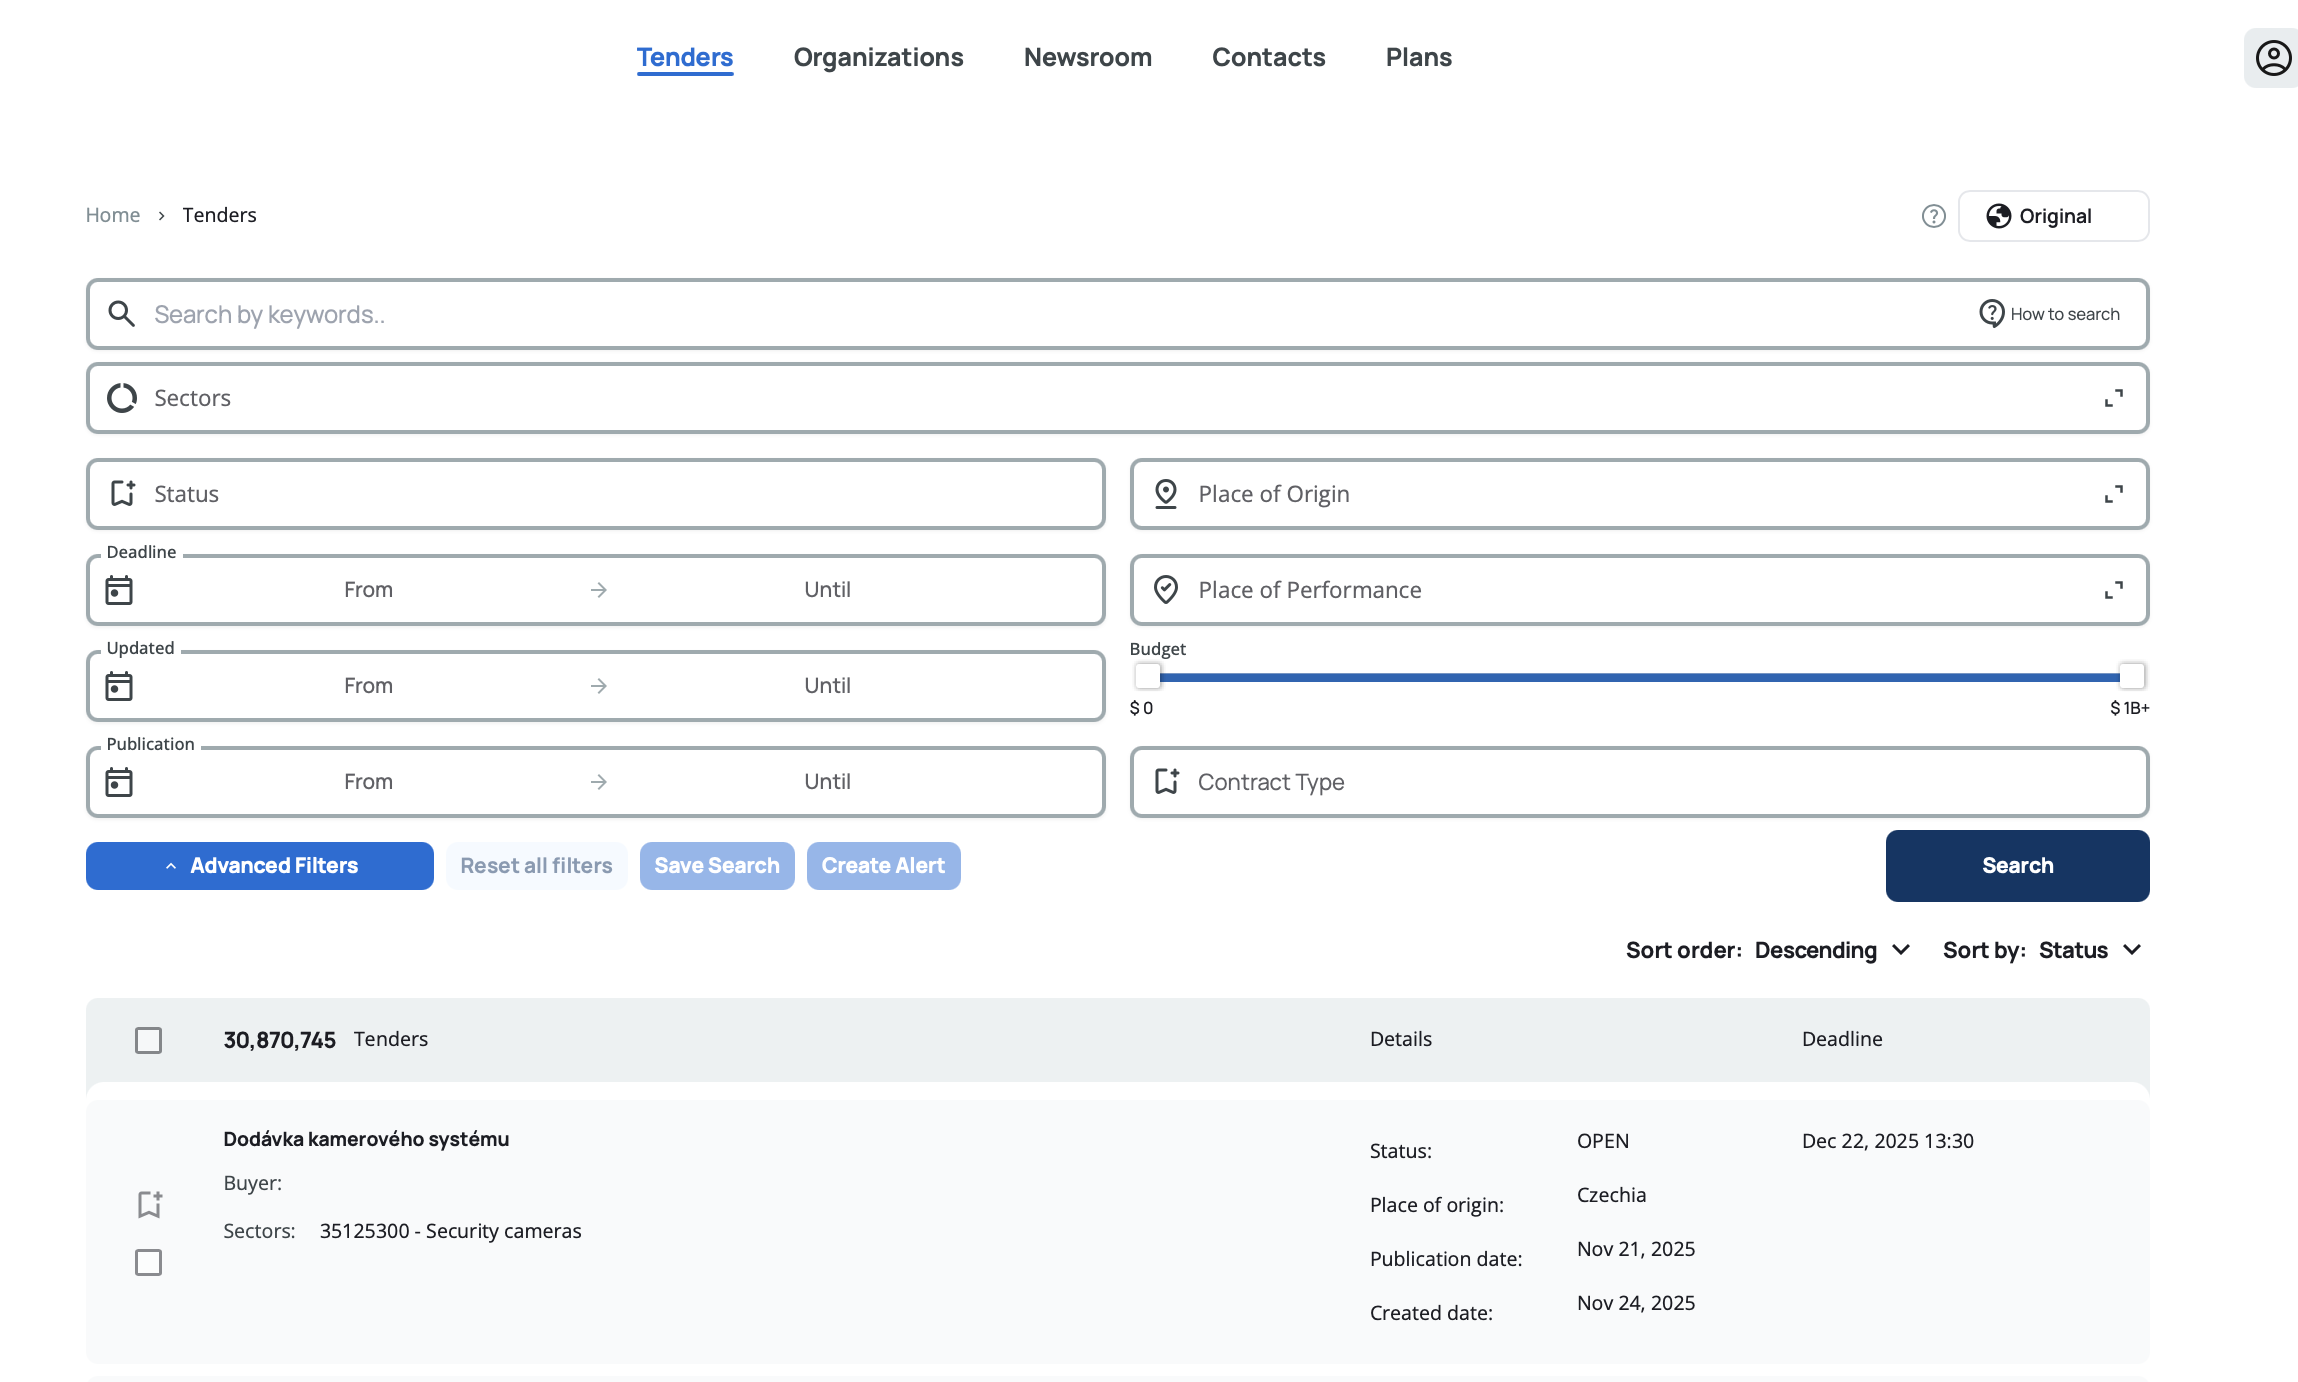Tick the checkbox for Dodávka kamerového systému
2298x1382 pixels.
tap(148, 1262)
